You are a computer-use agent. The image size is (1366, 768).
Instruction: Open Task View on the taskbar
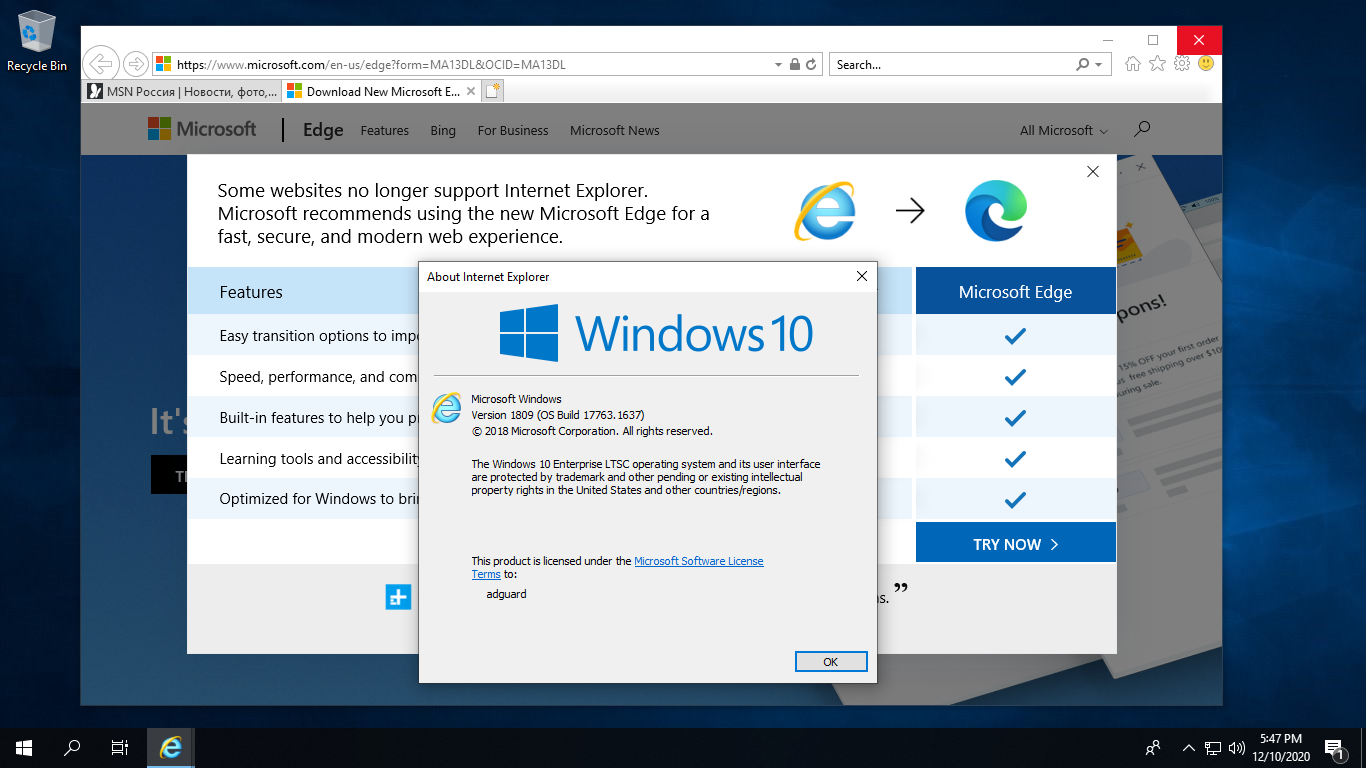point(119,747)
